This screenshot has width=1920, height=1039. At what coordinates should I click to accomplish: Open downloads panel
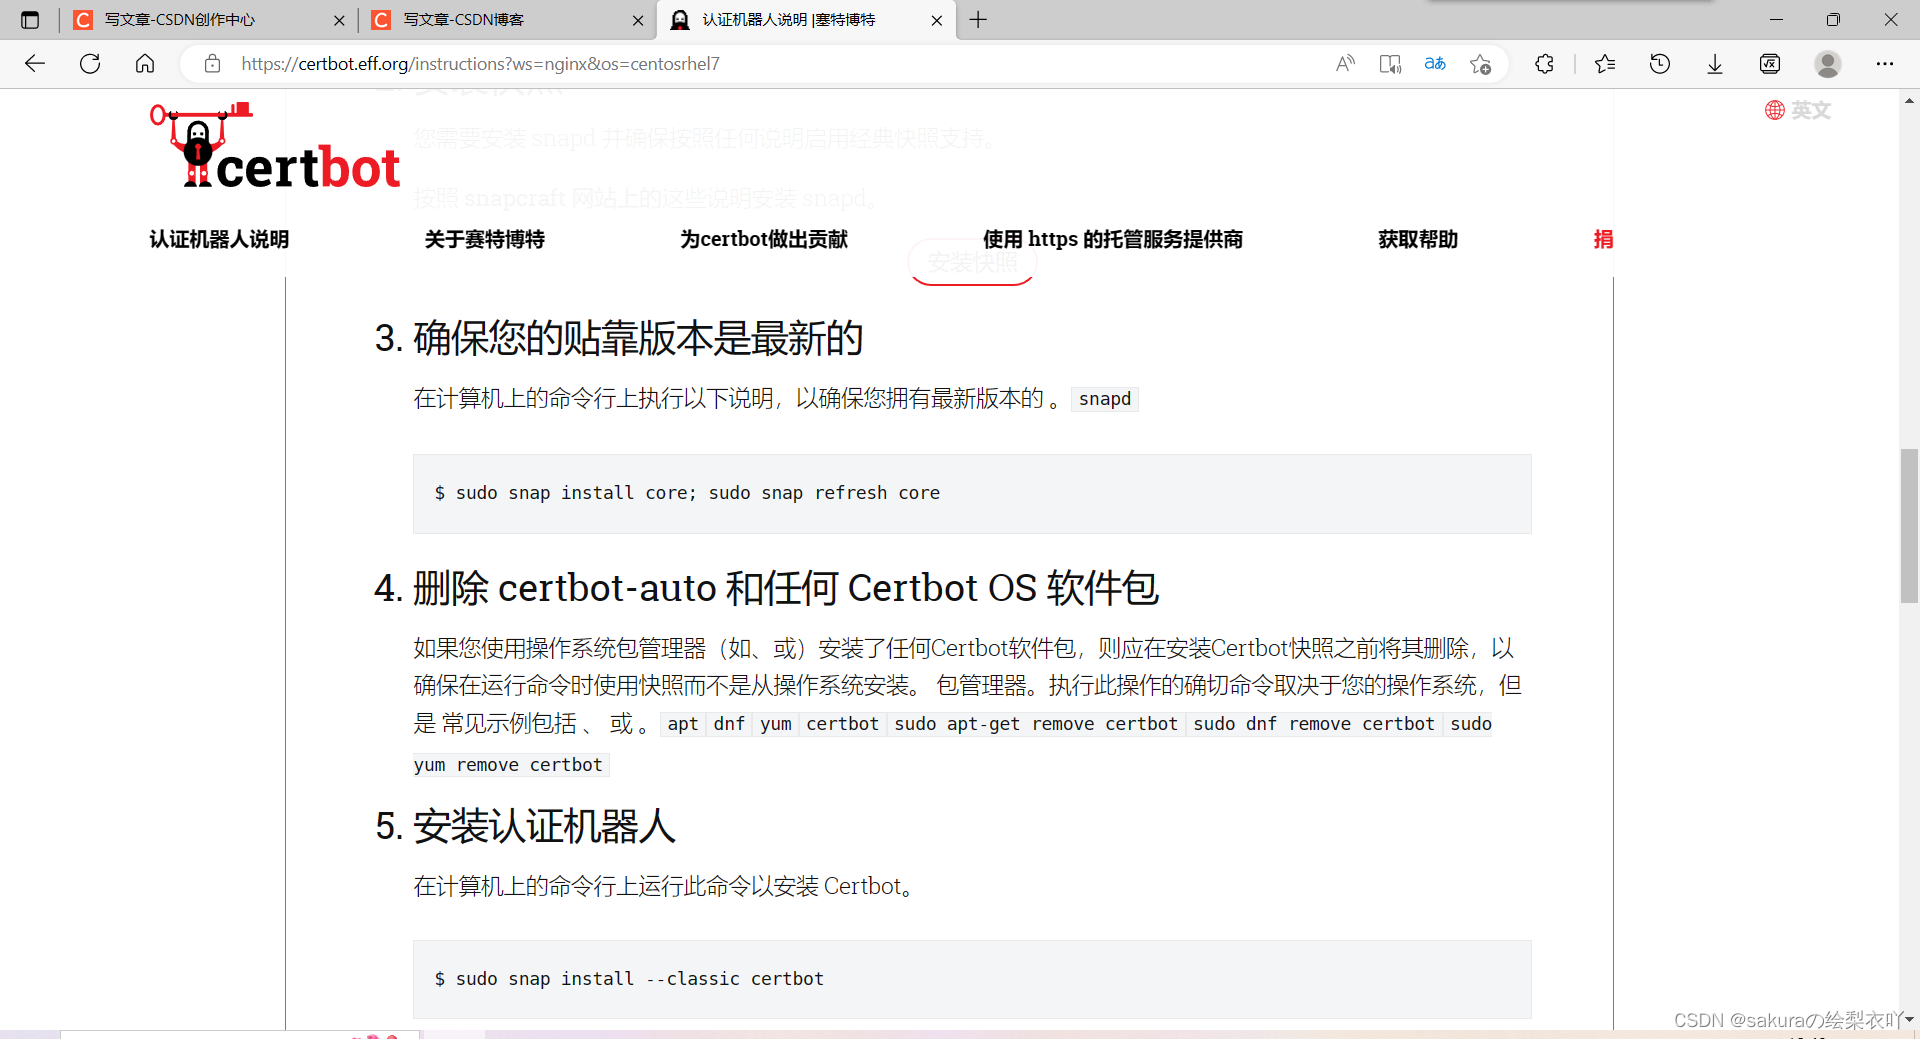click(1715, 64)
